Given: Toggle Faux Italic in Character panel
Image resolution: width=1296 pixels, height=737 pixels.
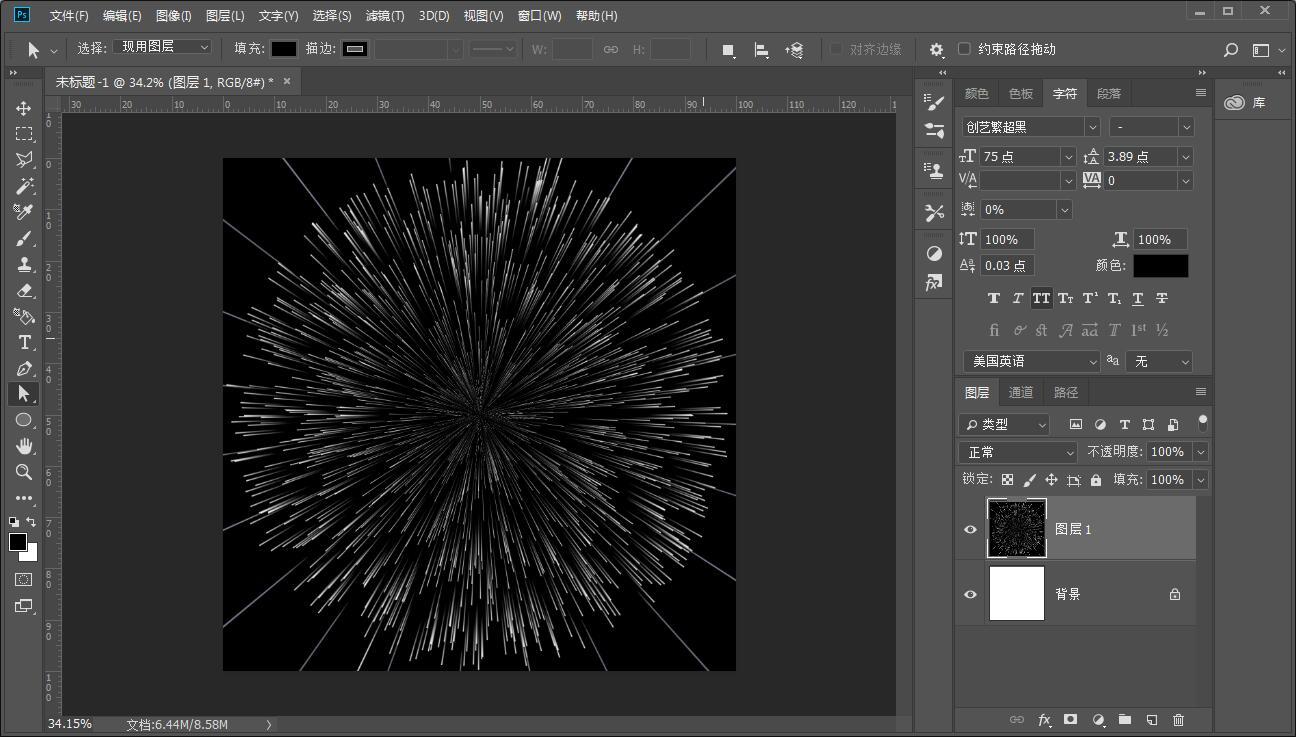Looking at the screenshot, I should (1018, 298).
